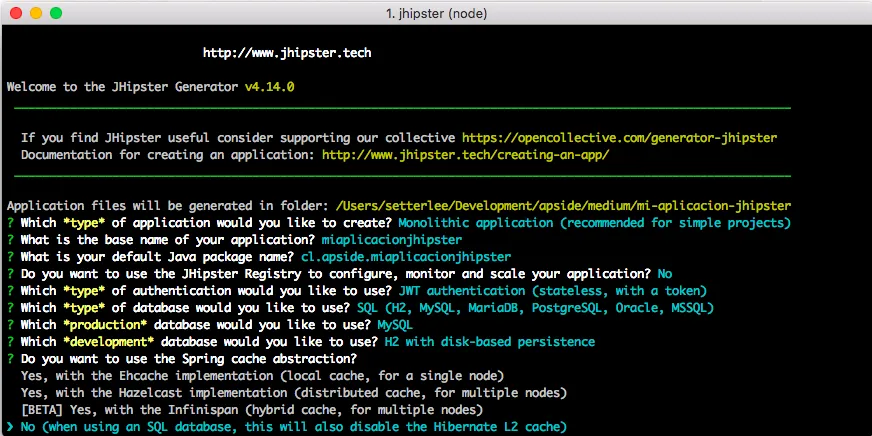Click the 'Documentation for creating an application:' label
The height and width of the screenshot is (436, 872).
[168, 155]
